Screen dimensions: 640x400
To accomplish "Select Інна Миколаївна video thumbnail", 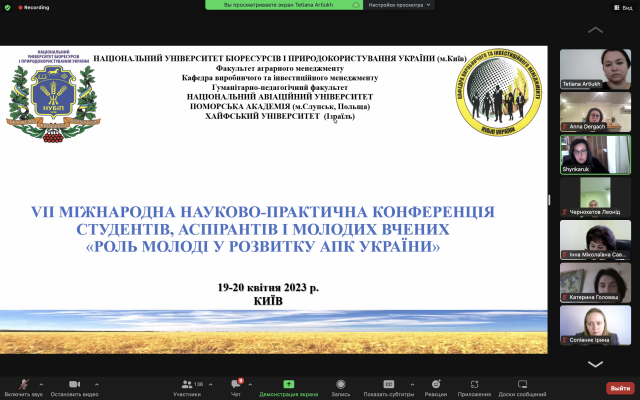I will click(595, 240).
